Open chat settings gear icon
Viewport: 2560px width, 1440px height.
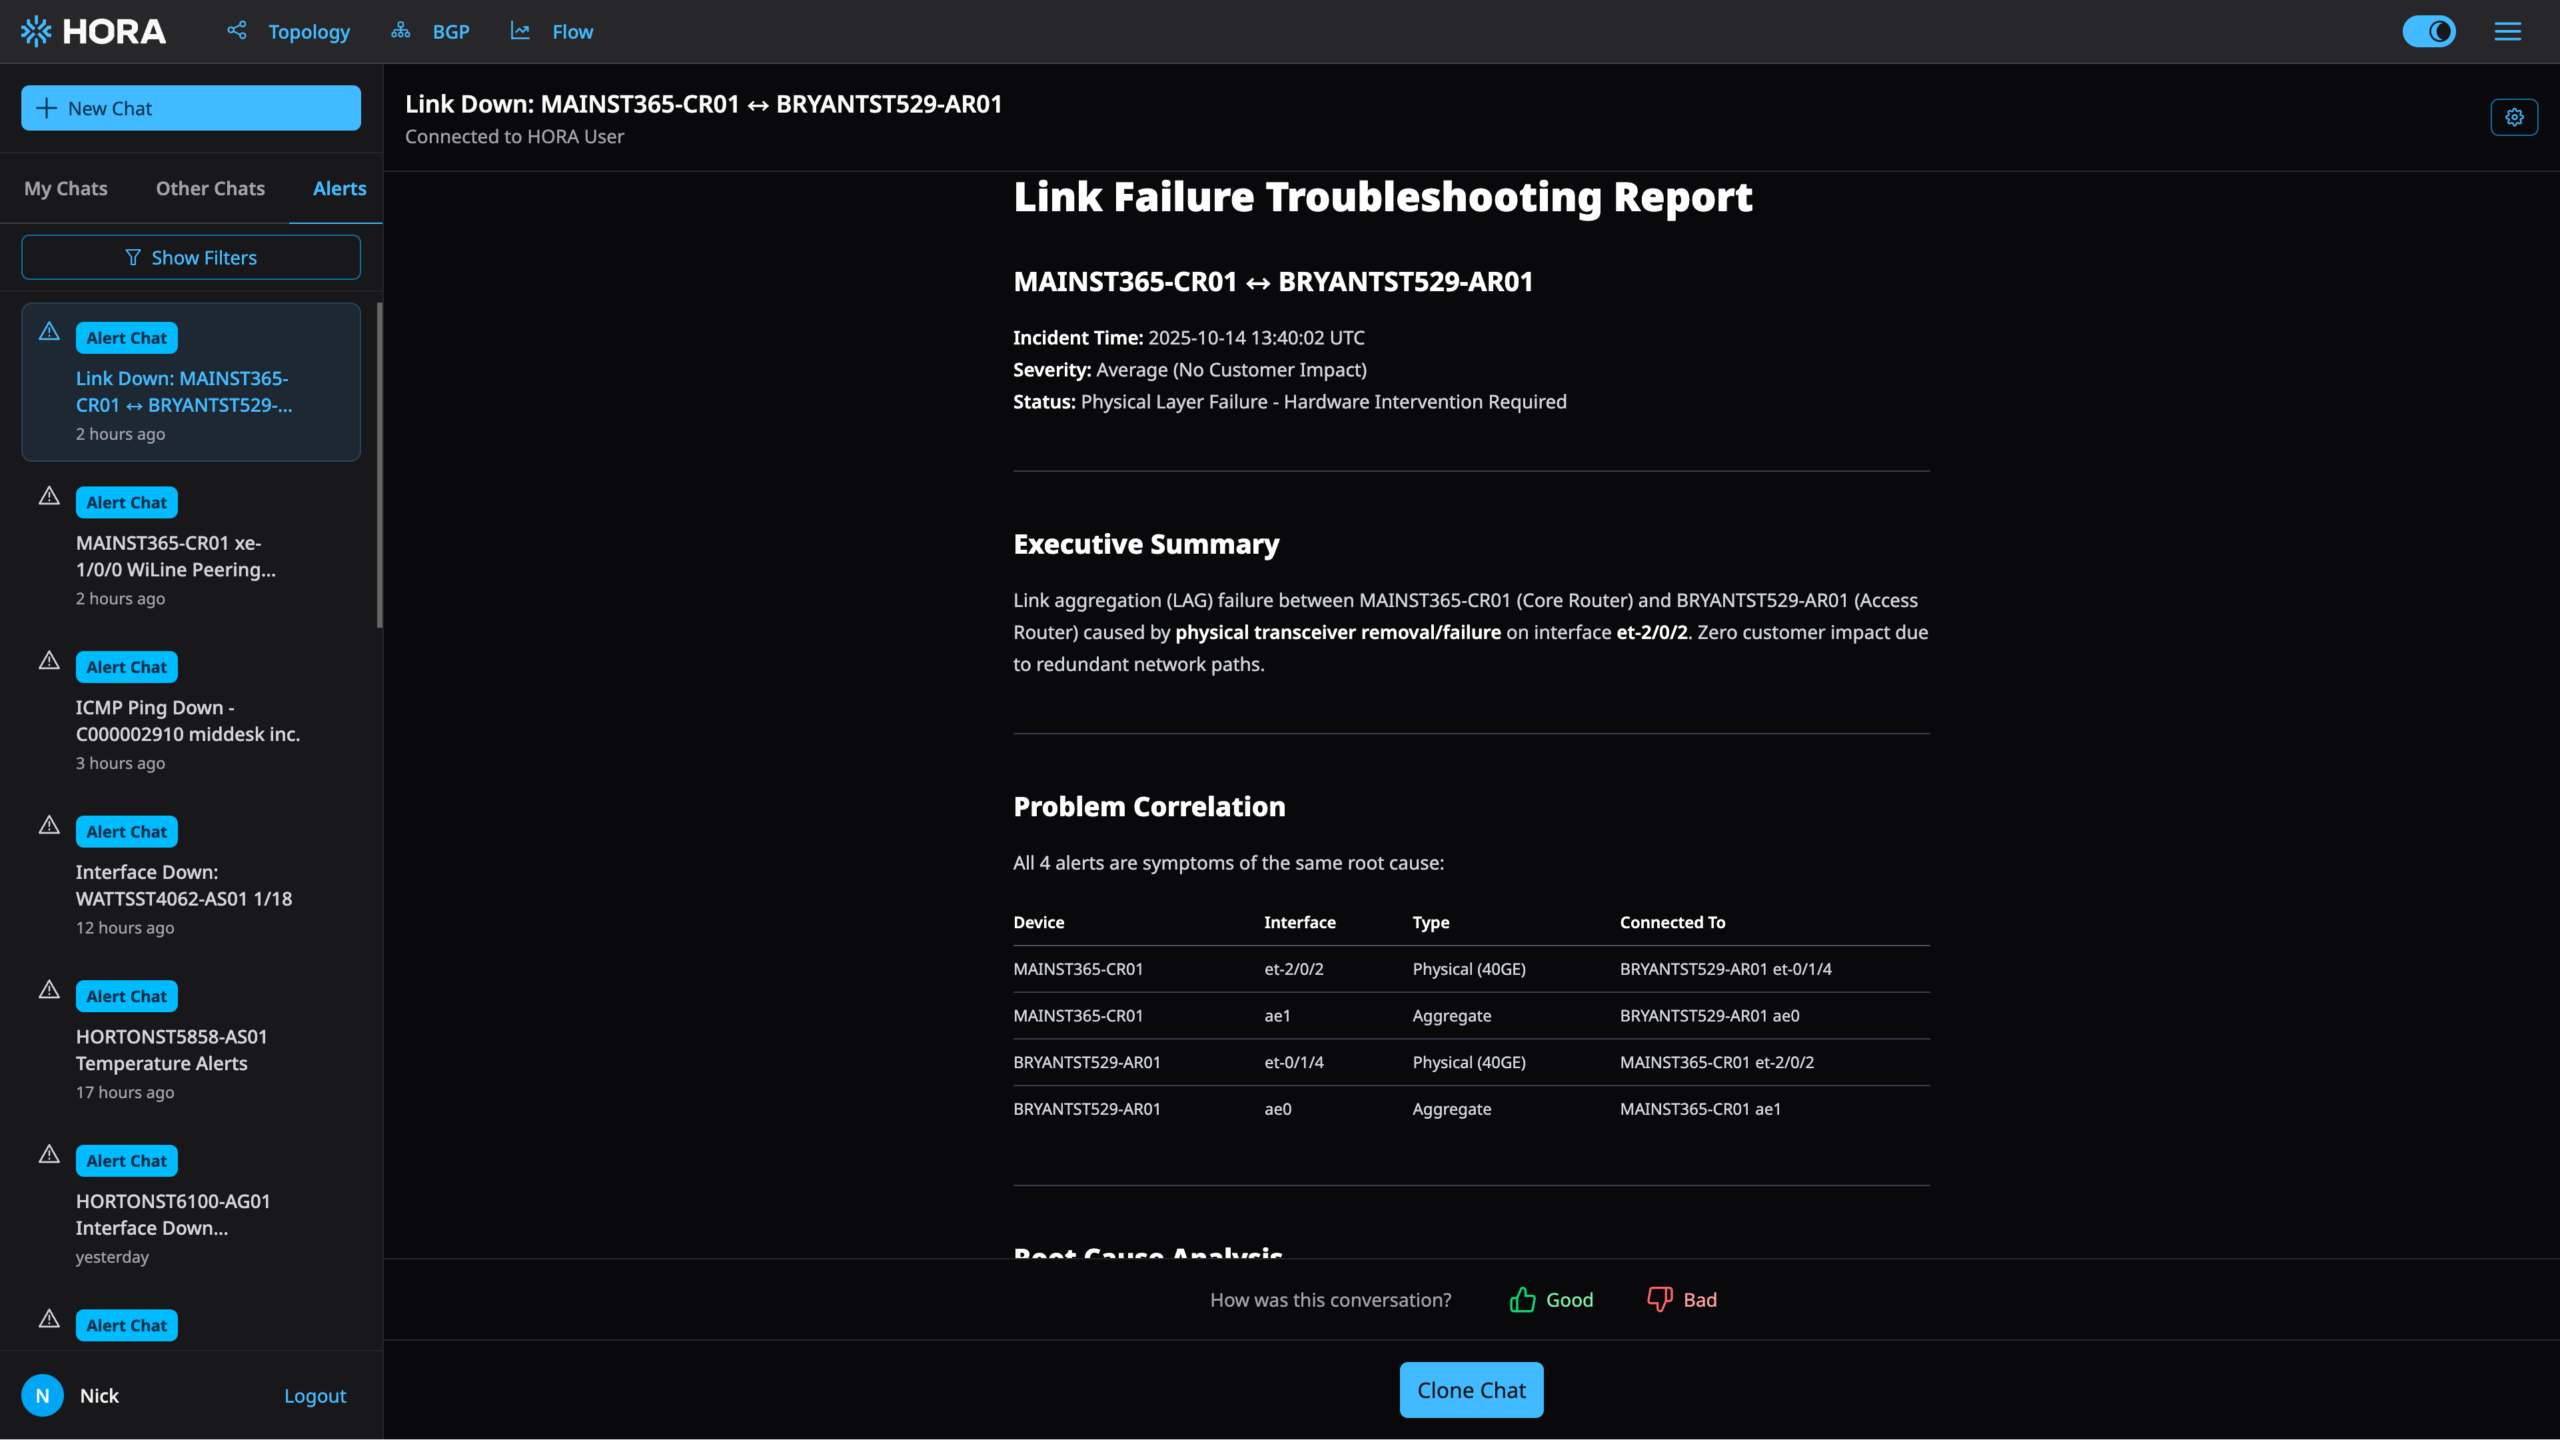(x=2514, y=117)
